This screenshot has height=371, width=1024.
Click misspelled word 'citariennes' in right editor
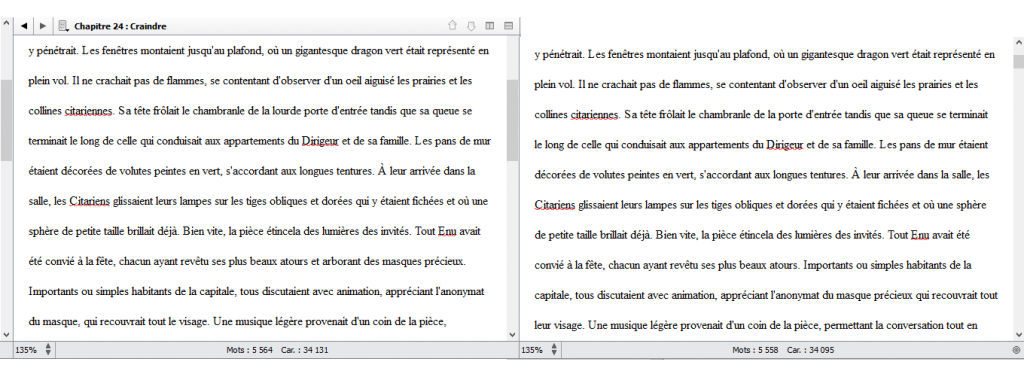pos(595,115)
